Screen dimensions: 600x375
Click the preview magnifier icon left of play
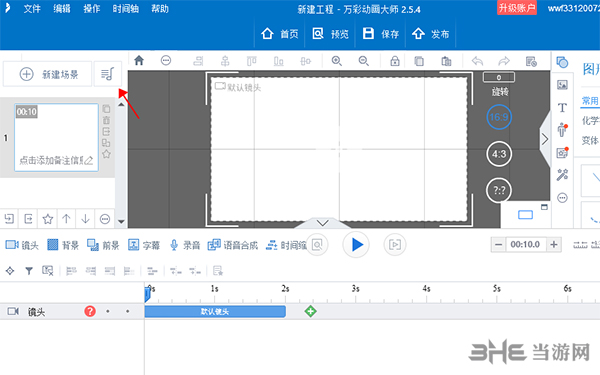pyautogui.click(x=317, y=245)
